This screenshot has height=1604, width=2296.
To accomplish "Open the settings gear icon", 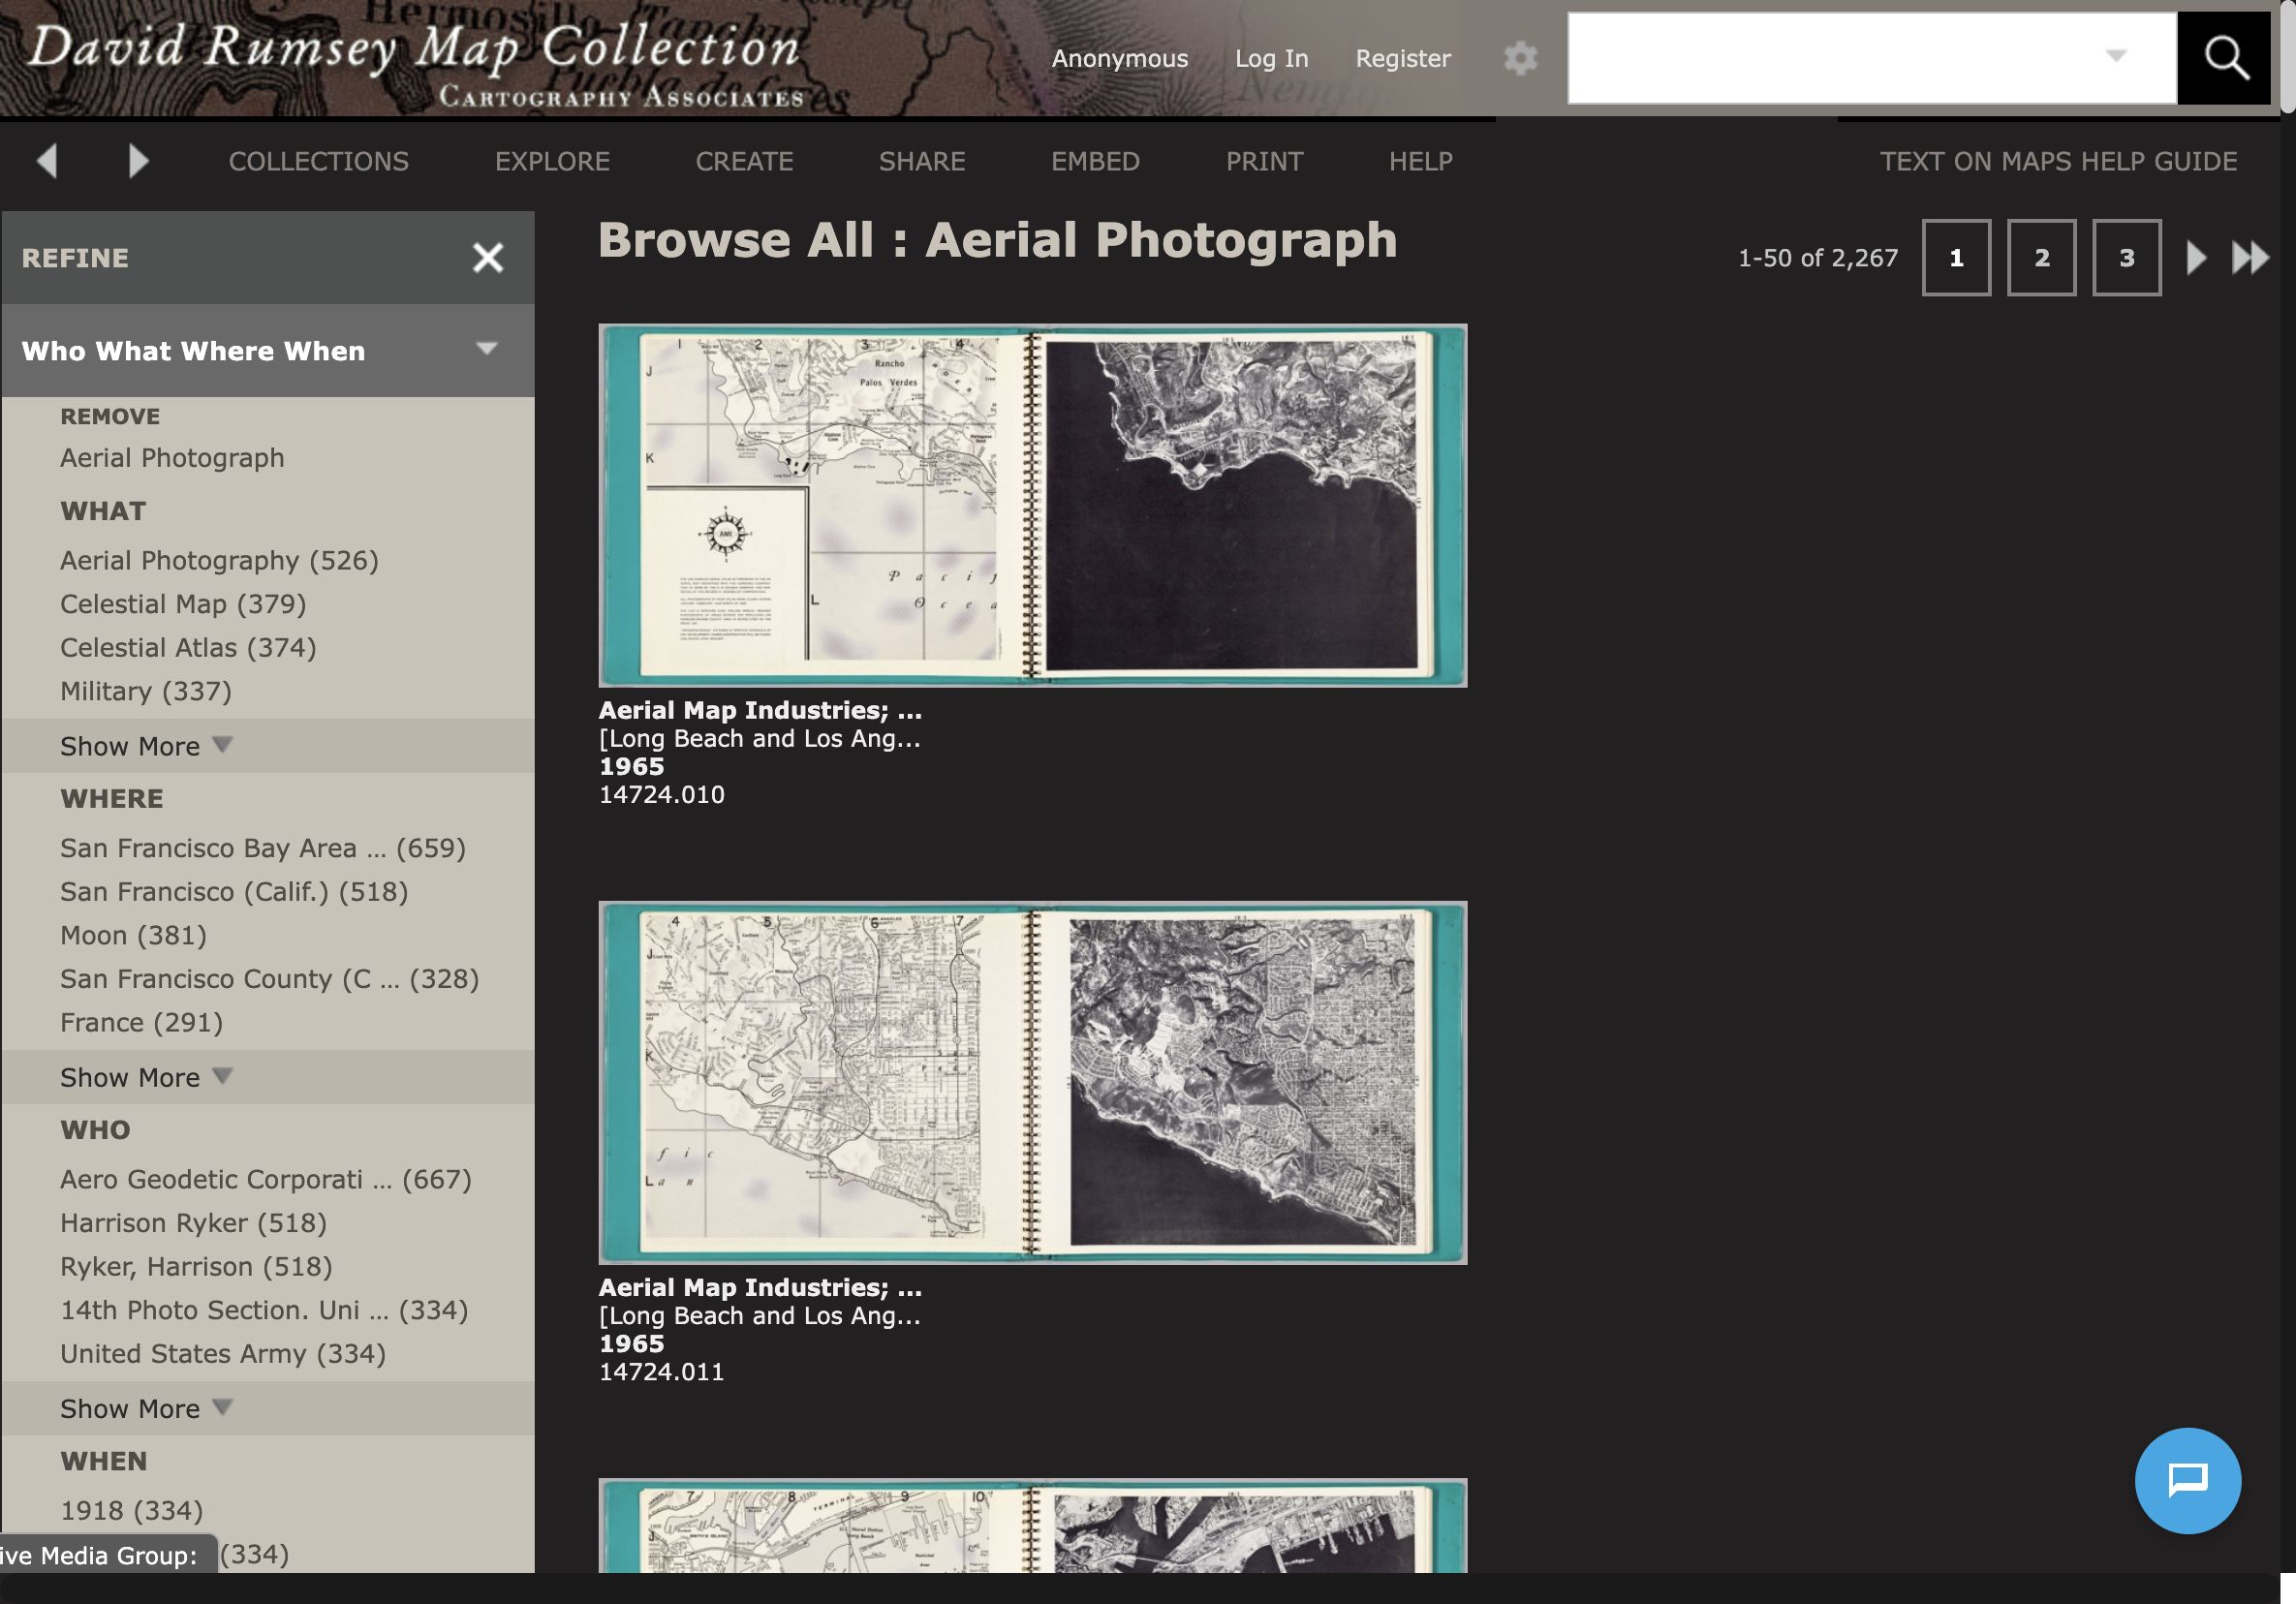I will pyautogui.click(x=1520, y=58).
